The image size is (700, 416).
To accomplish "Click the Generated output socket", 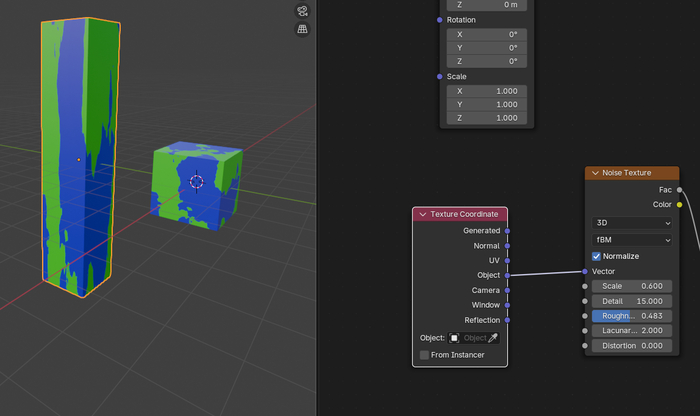I will point(507,231).
